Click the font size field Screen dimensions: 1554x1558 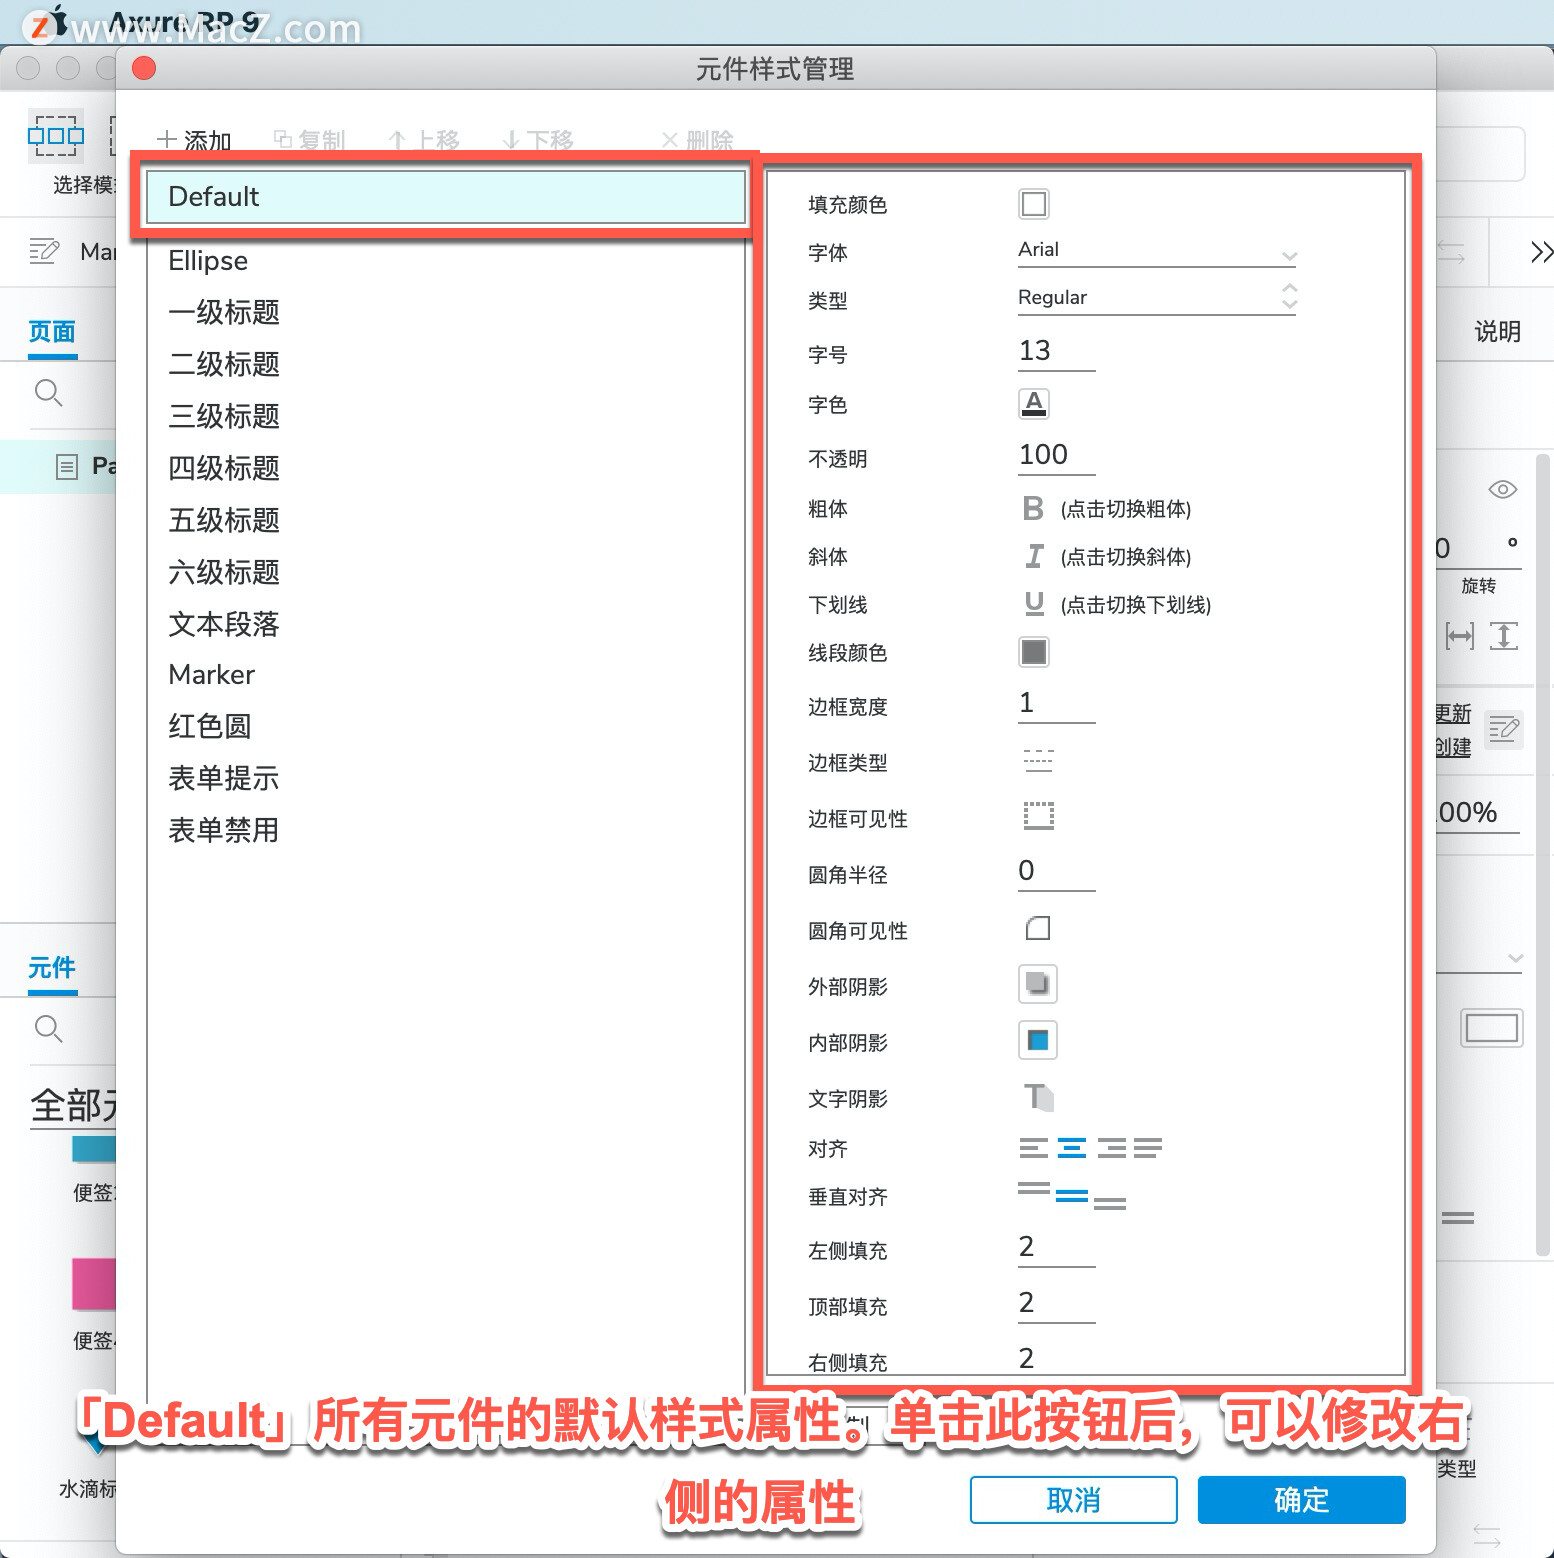[x=1057, y=351]
